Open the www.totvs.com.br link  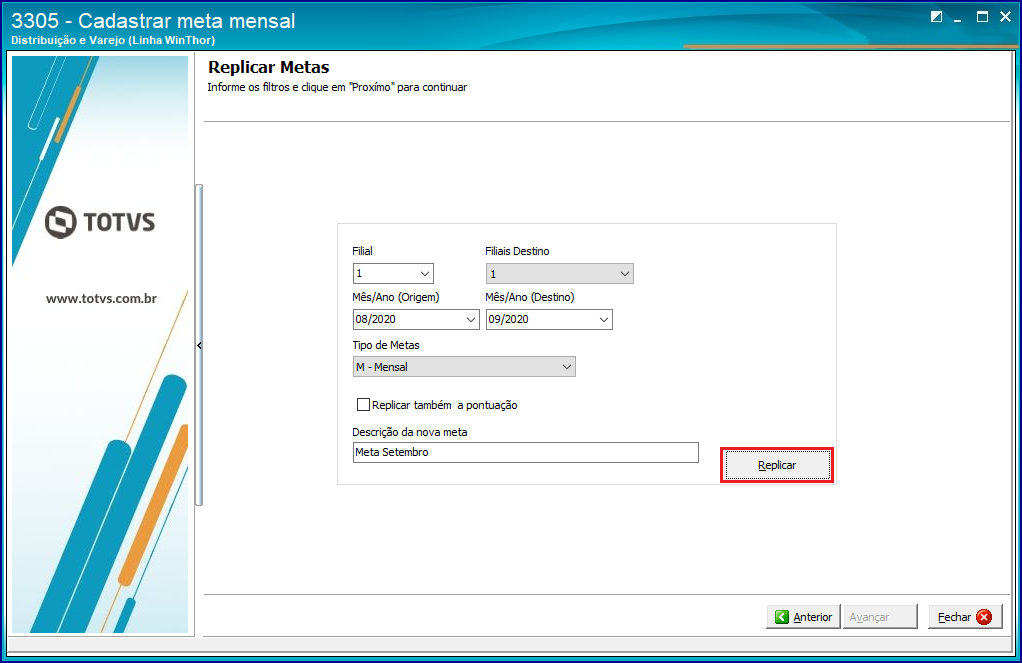(x=101, y=299)
